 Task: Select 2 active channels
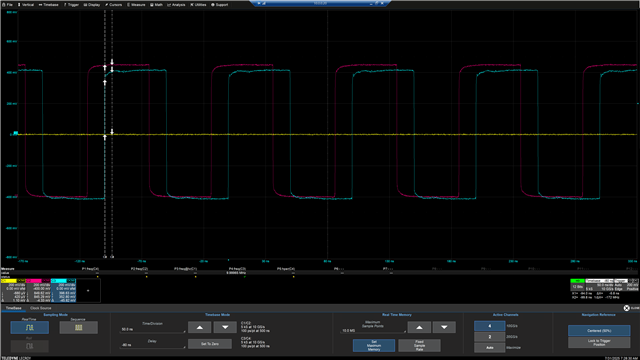tap(489, 337)
